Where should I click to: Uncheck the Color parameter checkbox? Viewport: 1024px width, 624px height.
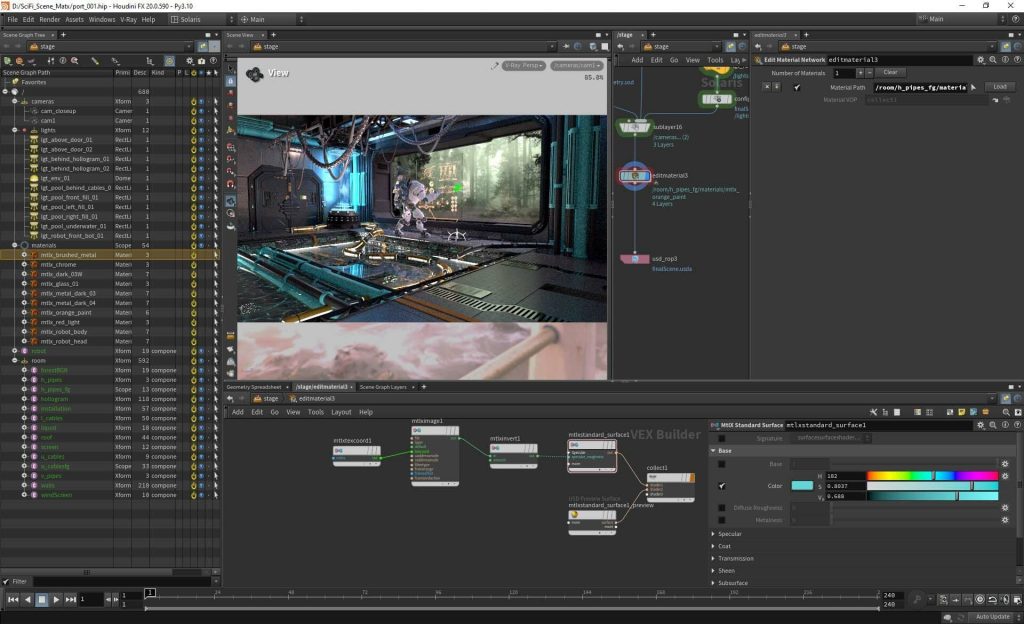tap(721, 486)
